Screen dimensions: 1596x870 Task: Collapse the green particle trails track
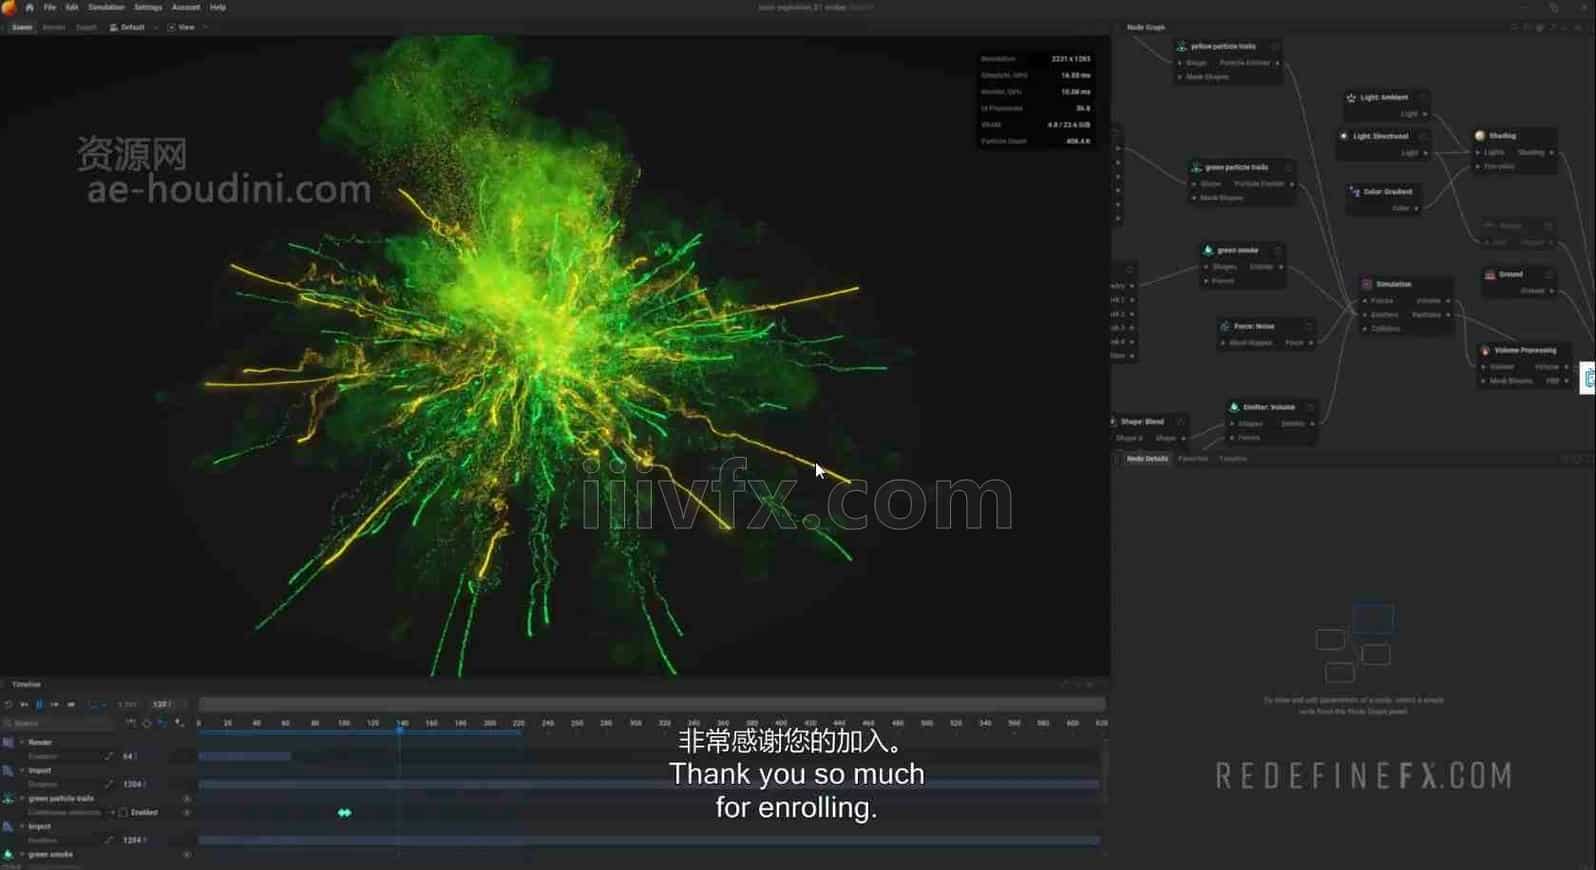coord(22,798)
